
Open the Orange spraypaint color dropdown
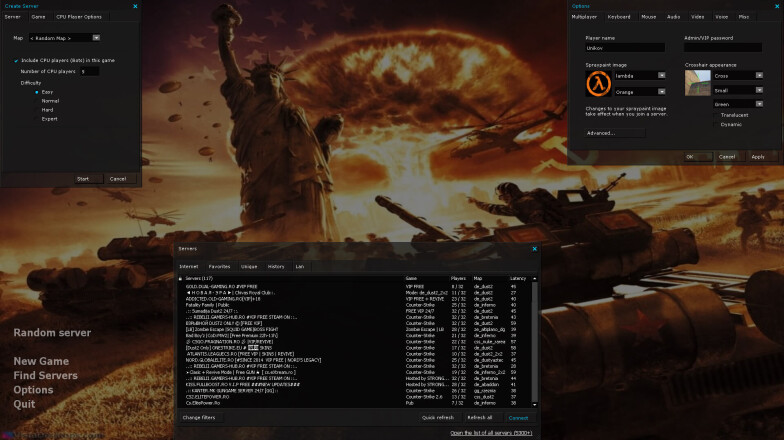[x=662, y=92]
